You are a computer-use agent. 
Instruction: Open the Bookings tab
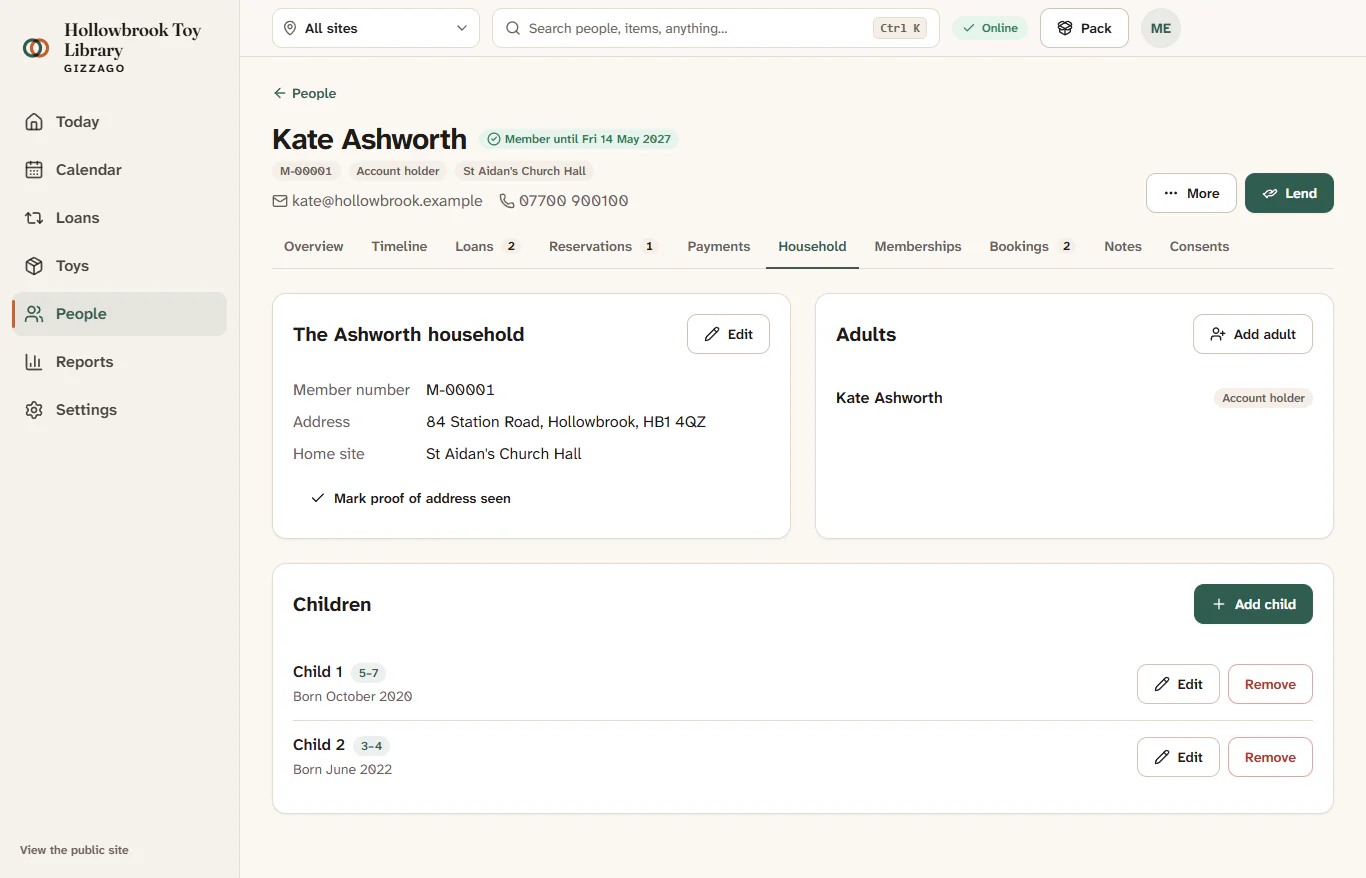(1032, 246)
